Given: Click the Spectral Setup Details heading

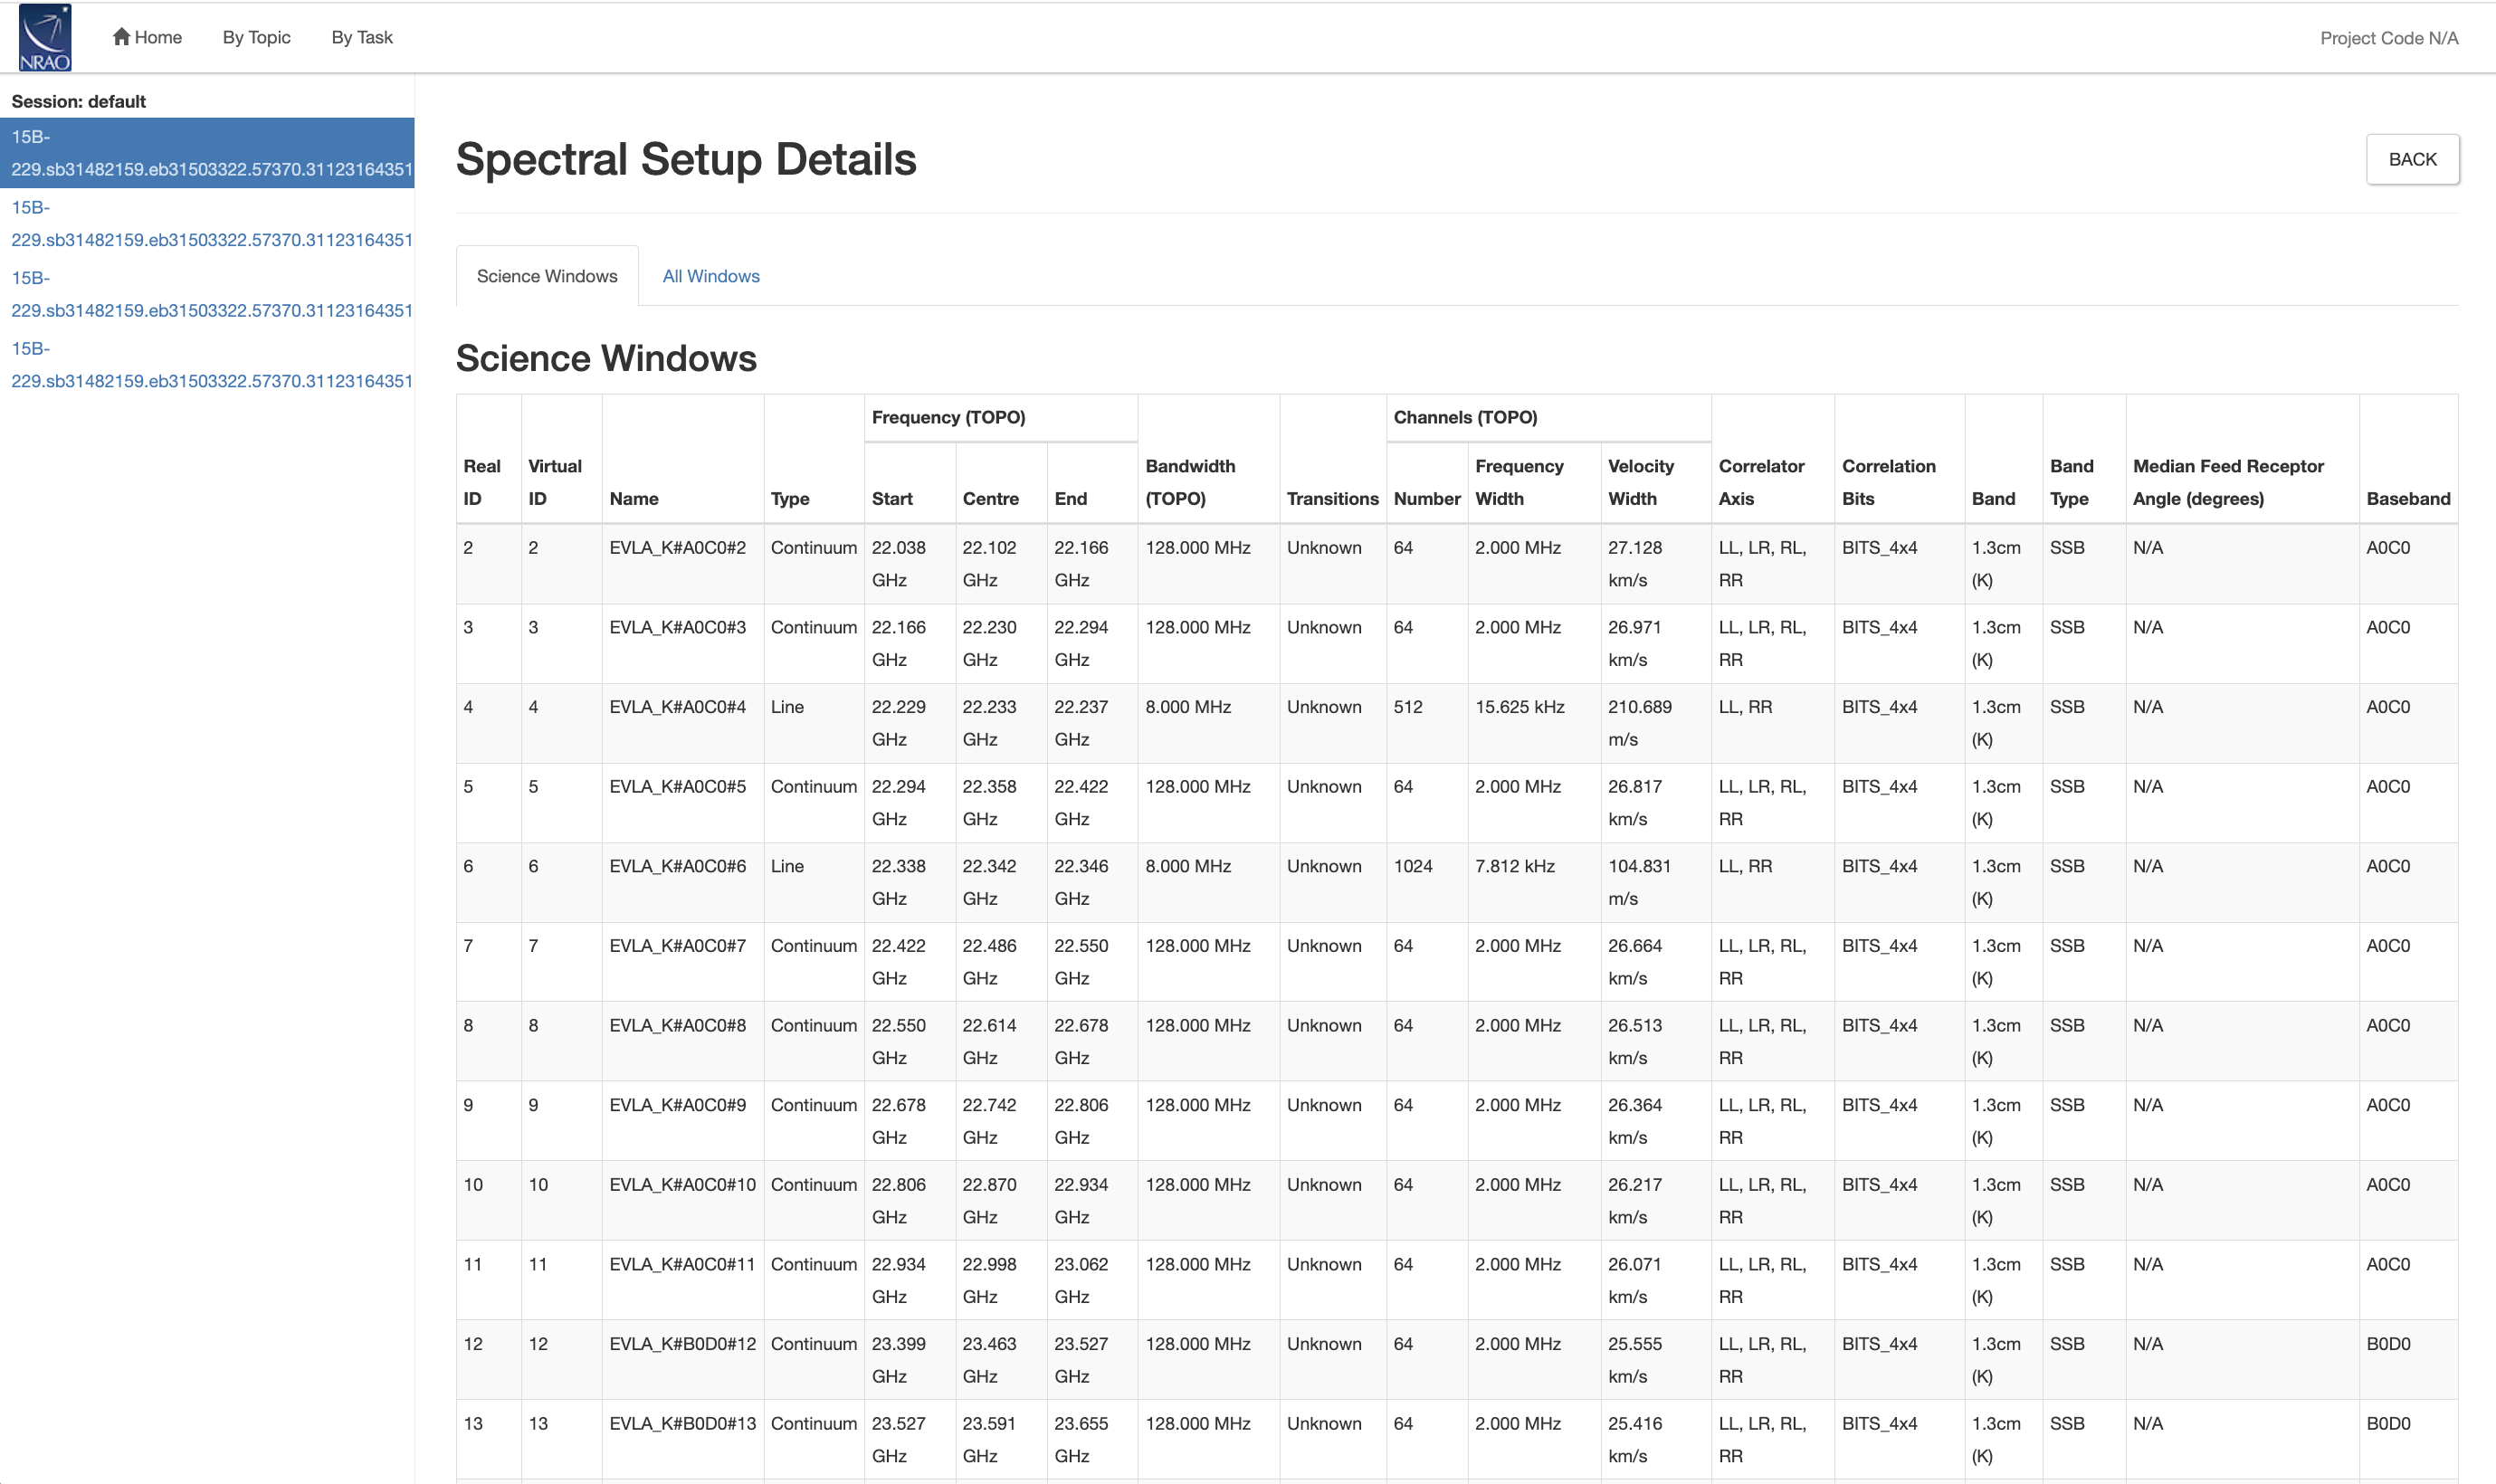Looking at the screenshot, I should (x=686, y=159).
